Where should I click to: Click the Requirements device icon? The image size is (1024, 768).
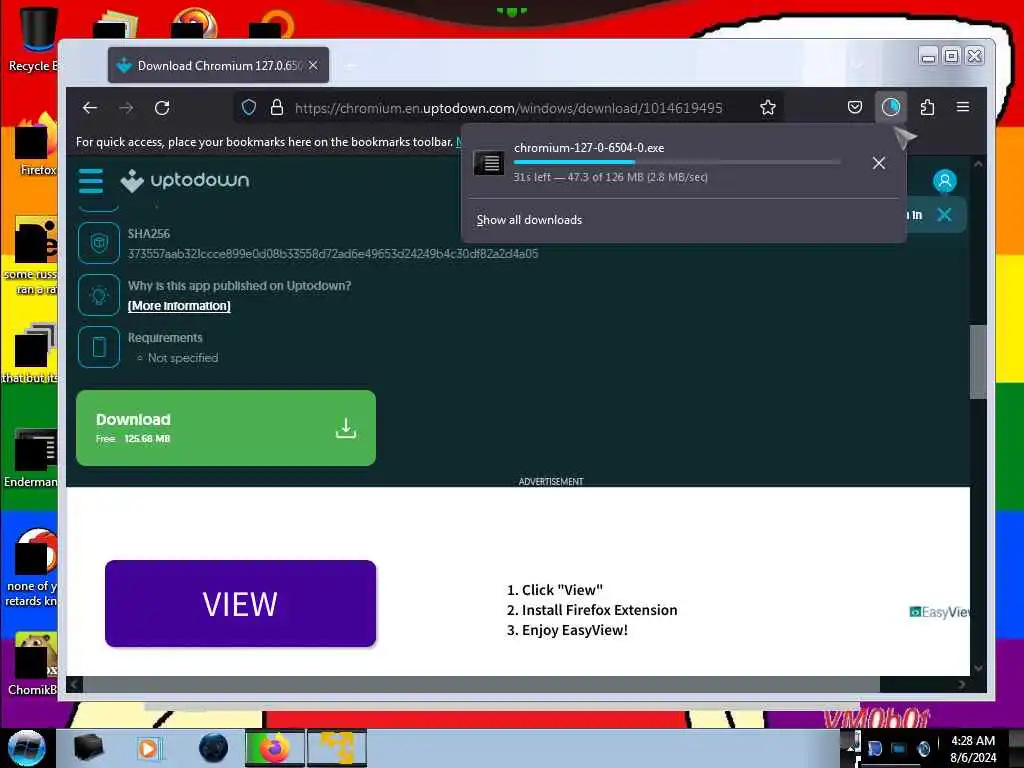tap(99, 347)
